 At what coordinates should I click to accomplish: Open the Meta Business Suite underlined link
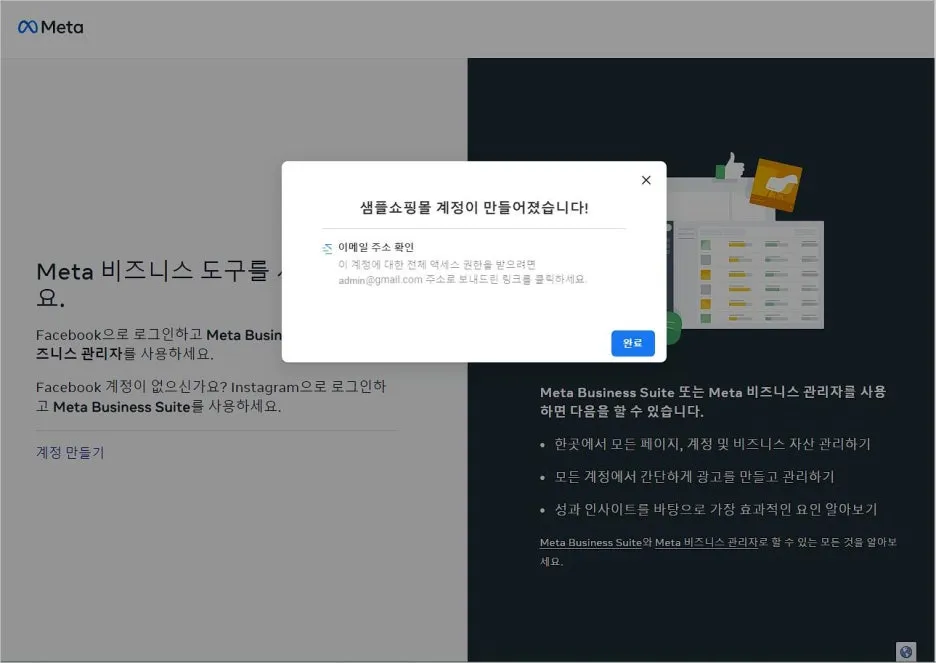click(590, 542)
